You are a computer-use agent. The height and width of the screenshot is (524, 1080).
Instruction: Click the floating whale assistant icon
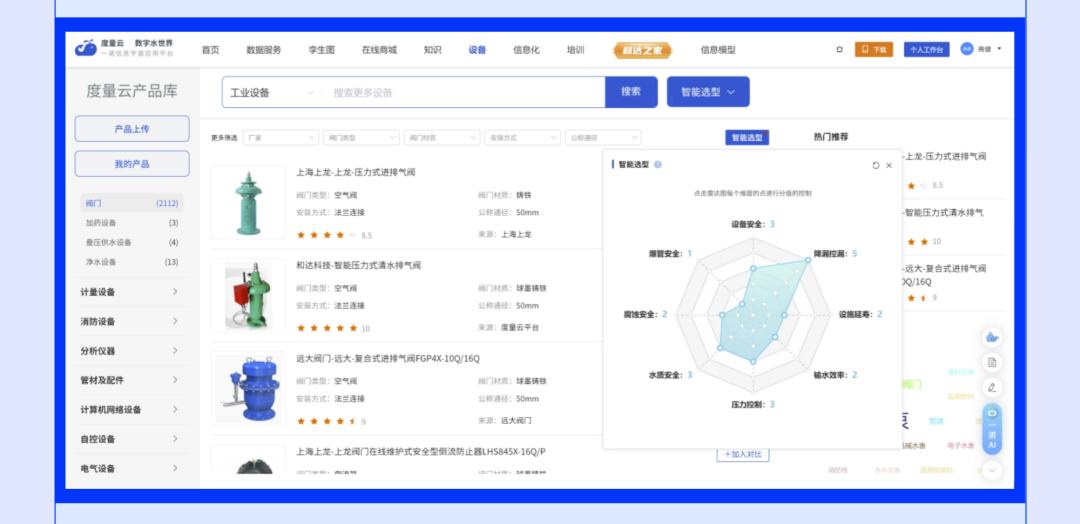tap(992, 337)
